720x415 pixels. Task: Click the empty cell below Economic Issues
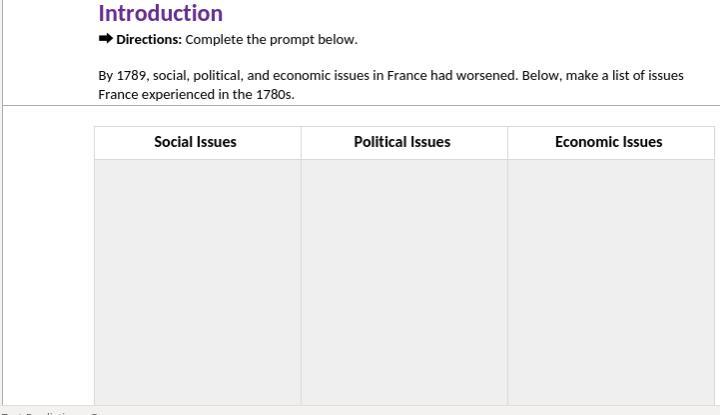(x=610, y=280)
